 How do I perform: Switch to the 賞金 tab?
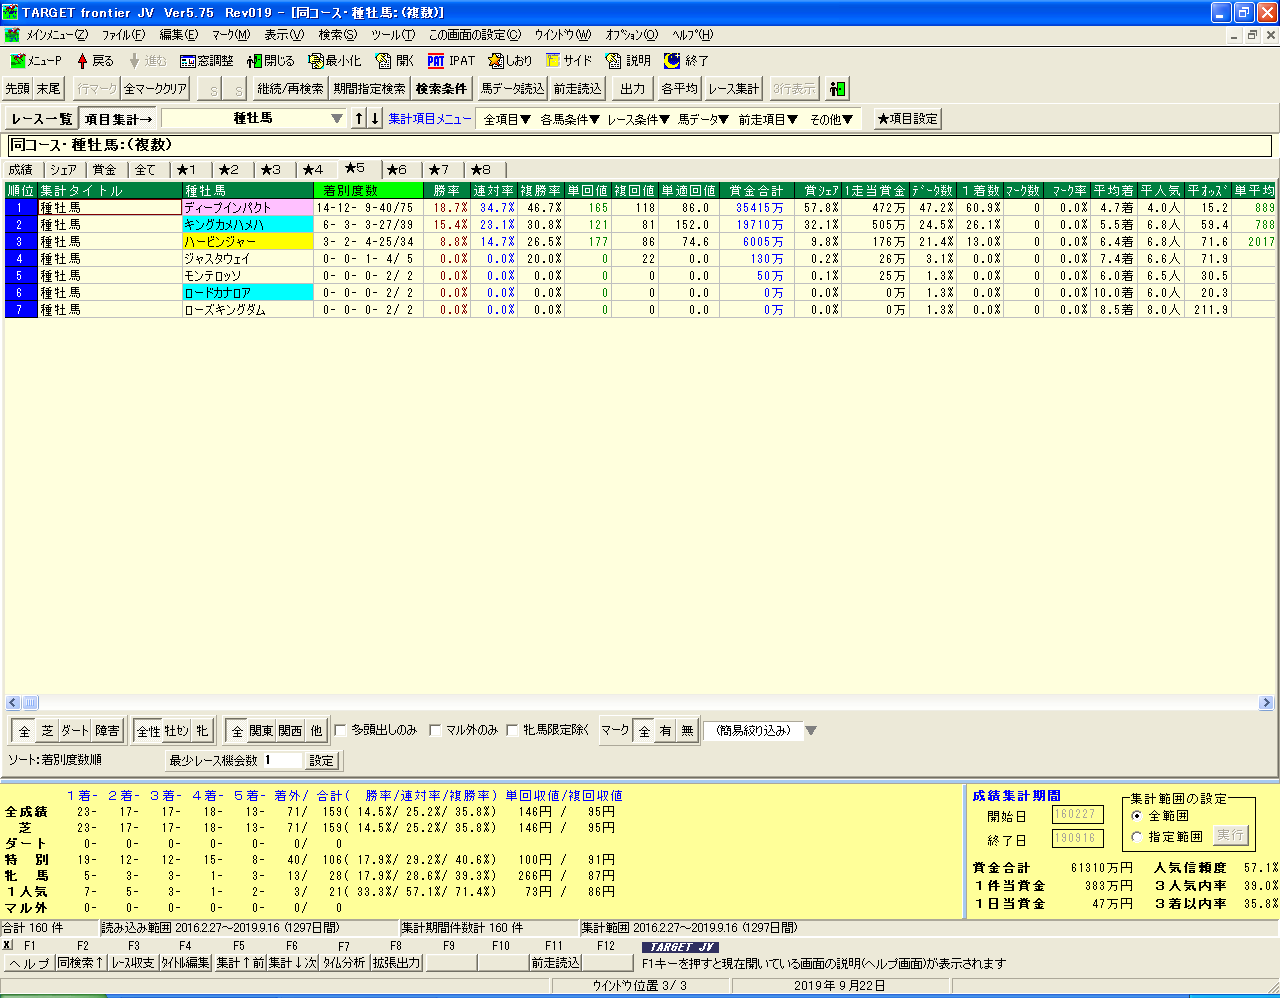coord(105,170)
